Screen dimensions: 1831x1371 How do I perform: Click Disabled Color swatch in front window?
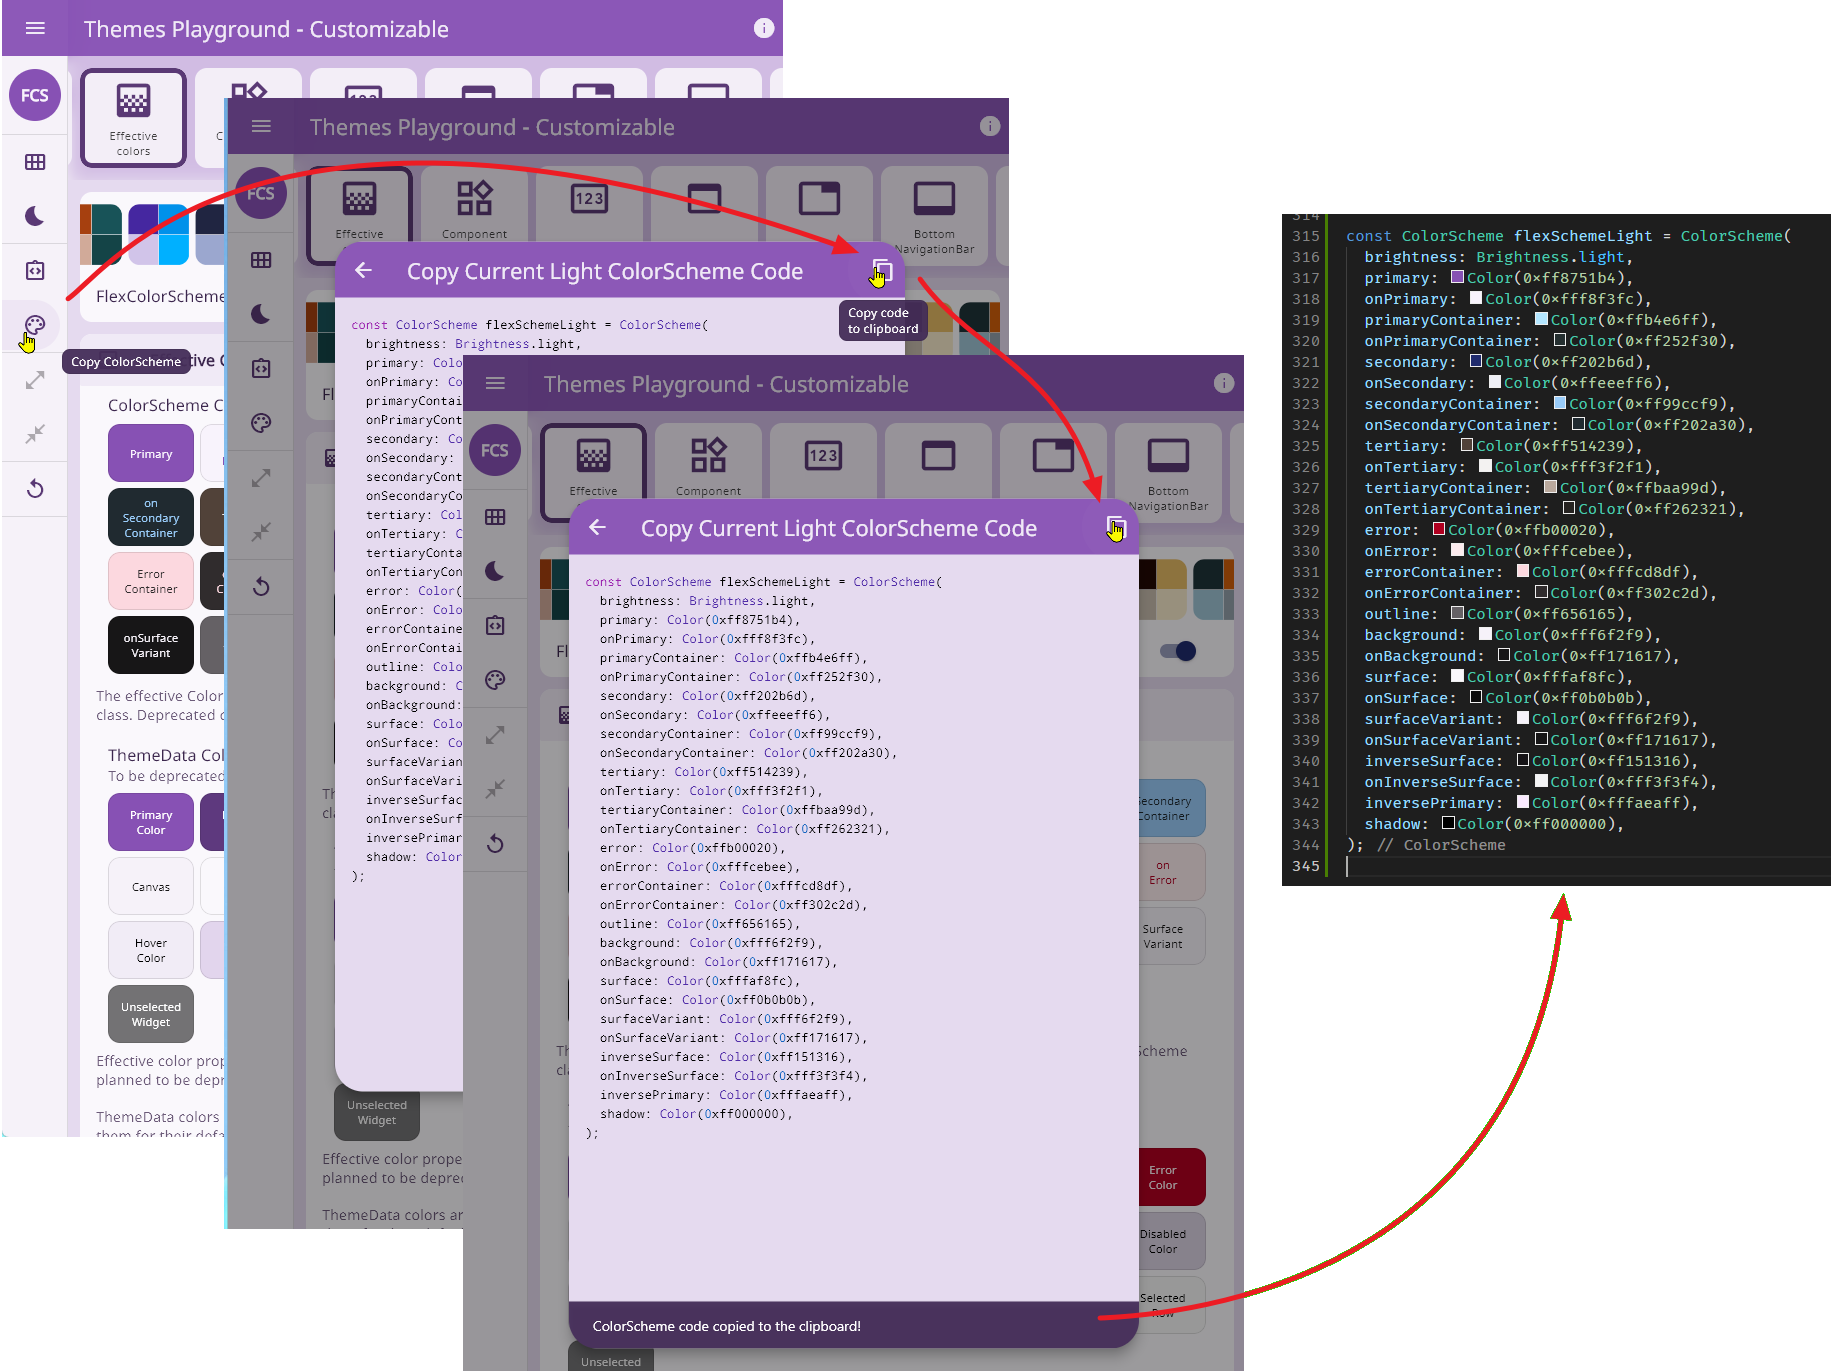1171,1241
